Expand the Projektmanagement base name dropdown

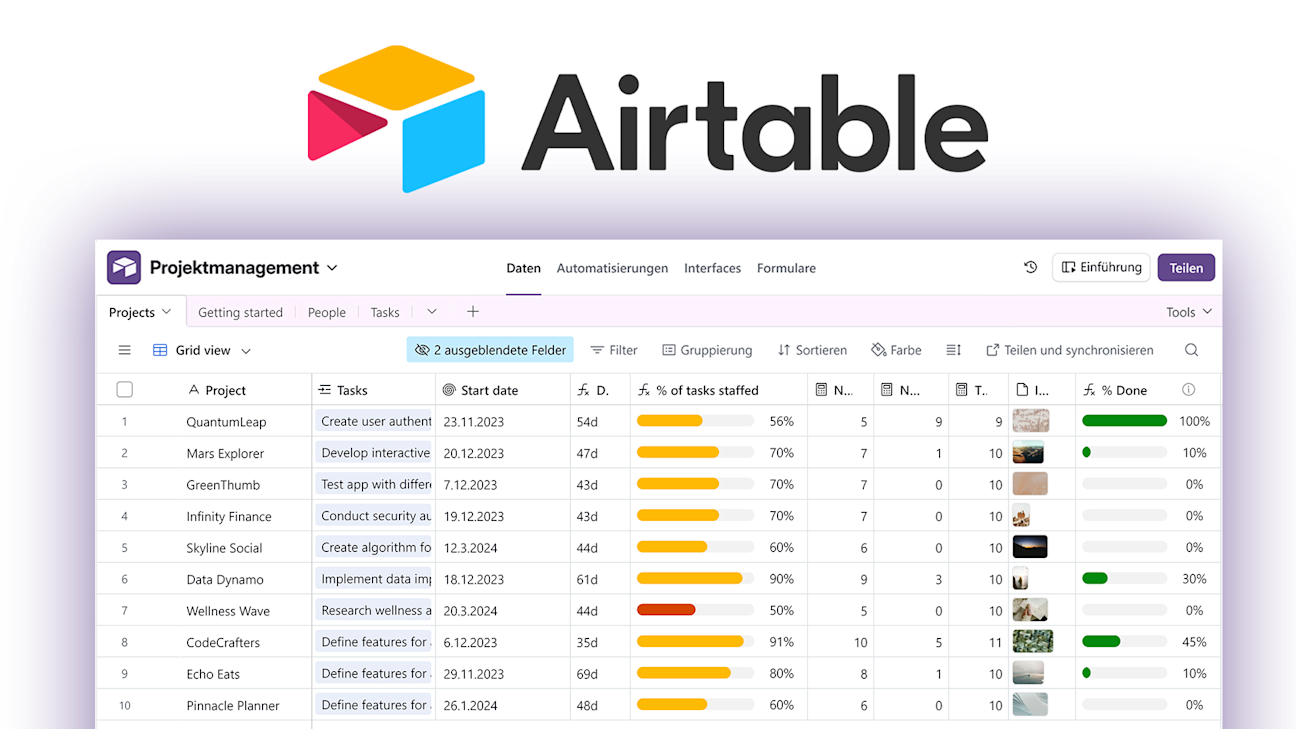coord(332,268)
